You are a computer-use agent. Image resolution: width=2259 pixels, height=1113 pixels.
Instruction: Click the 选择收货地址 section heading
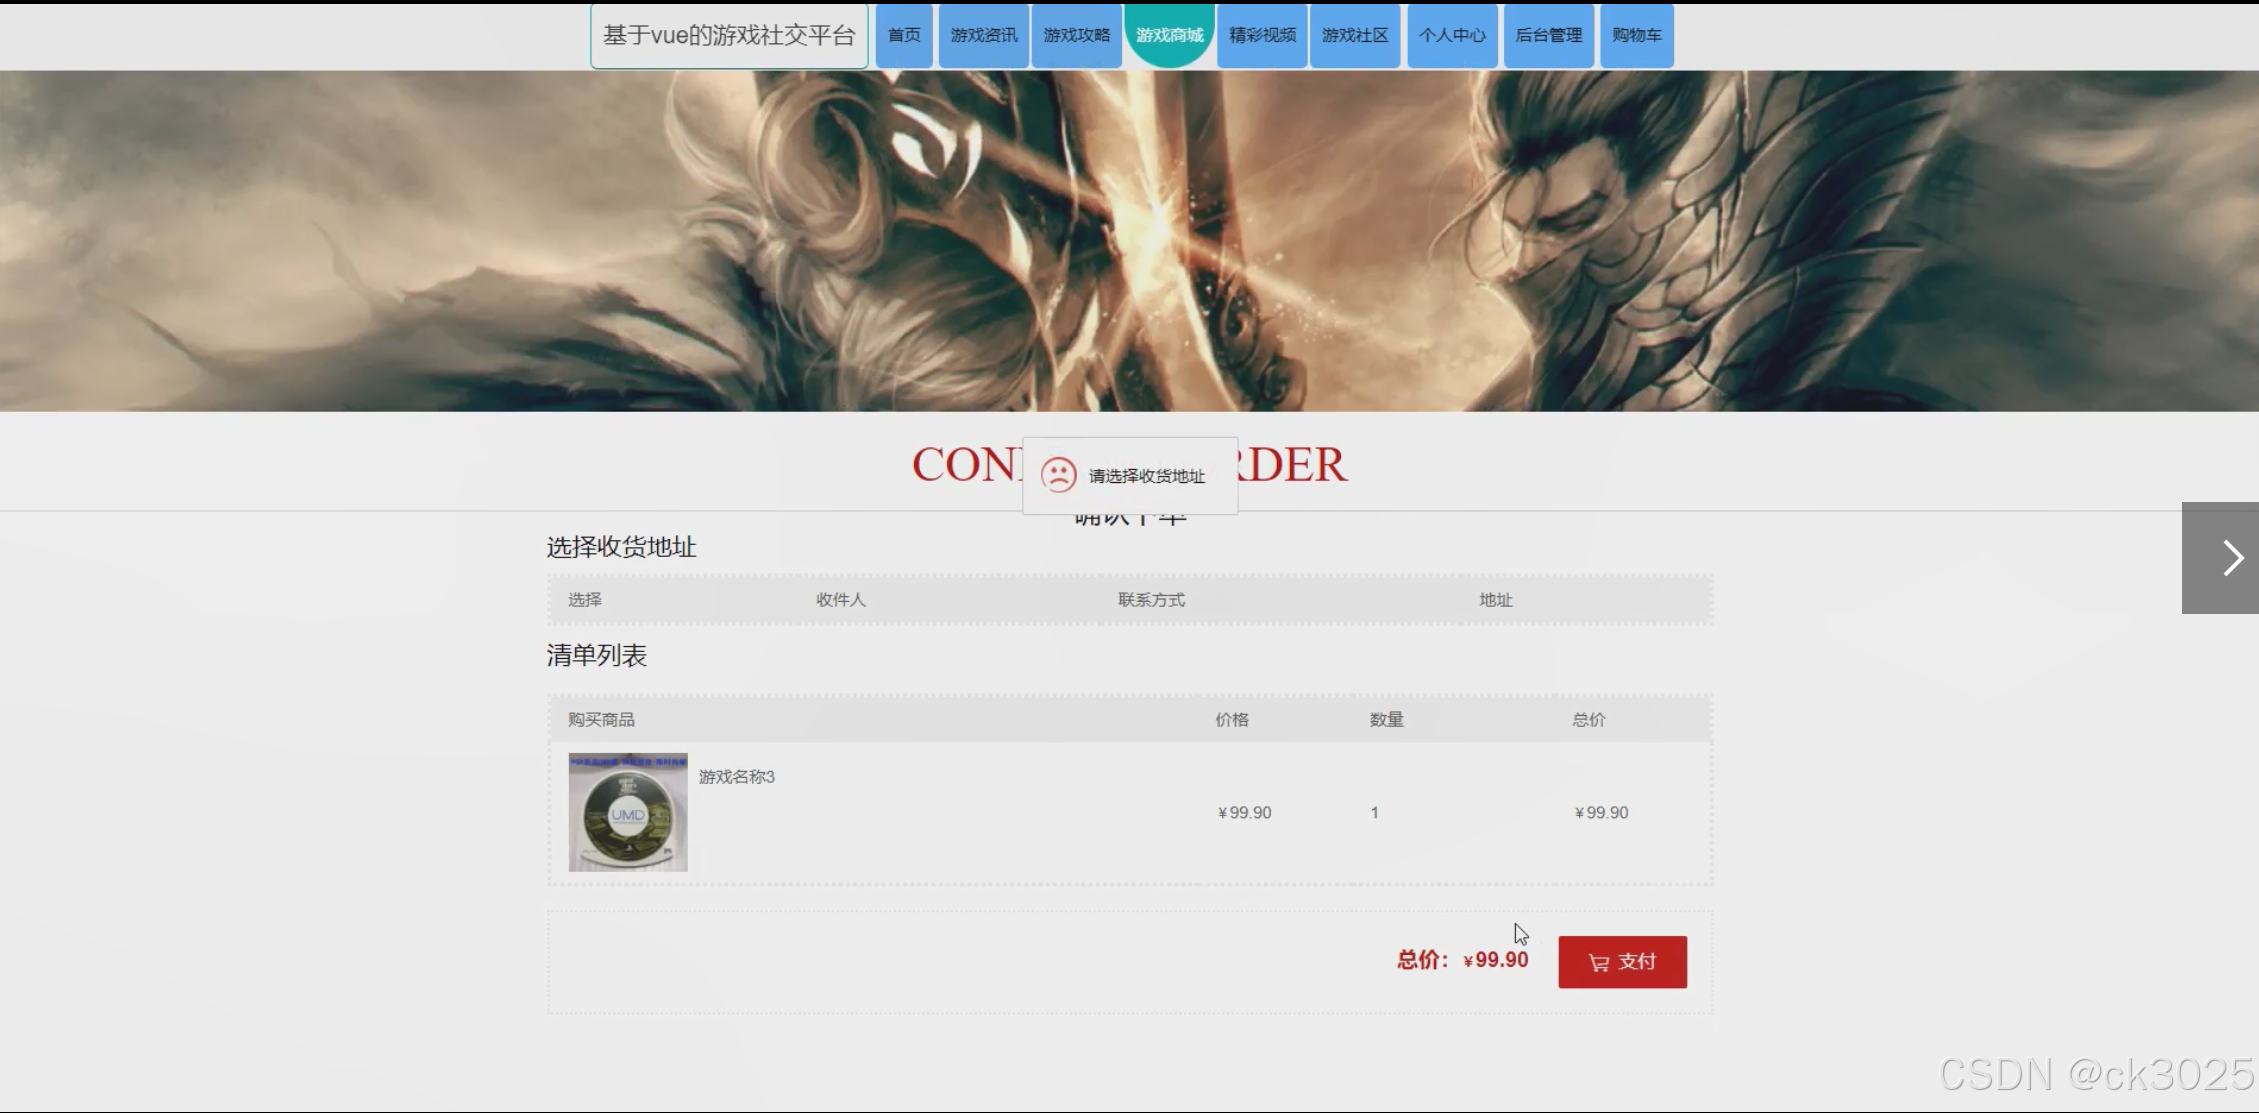point(621,547)
